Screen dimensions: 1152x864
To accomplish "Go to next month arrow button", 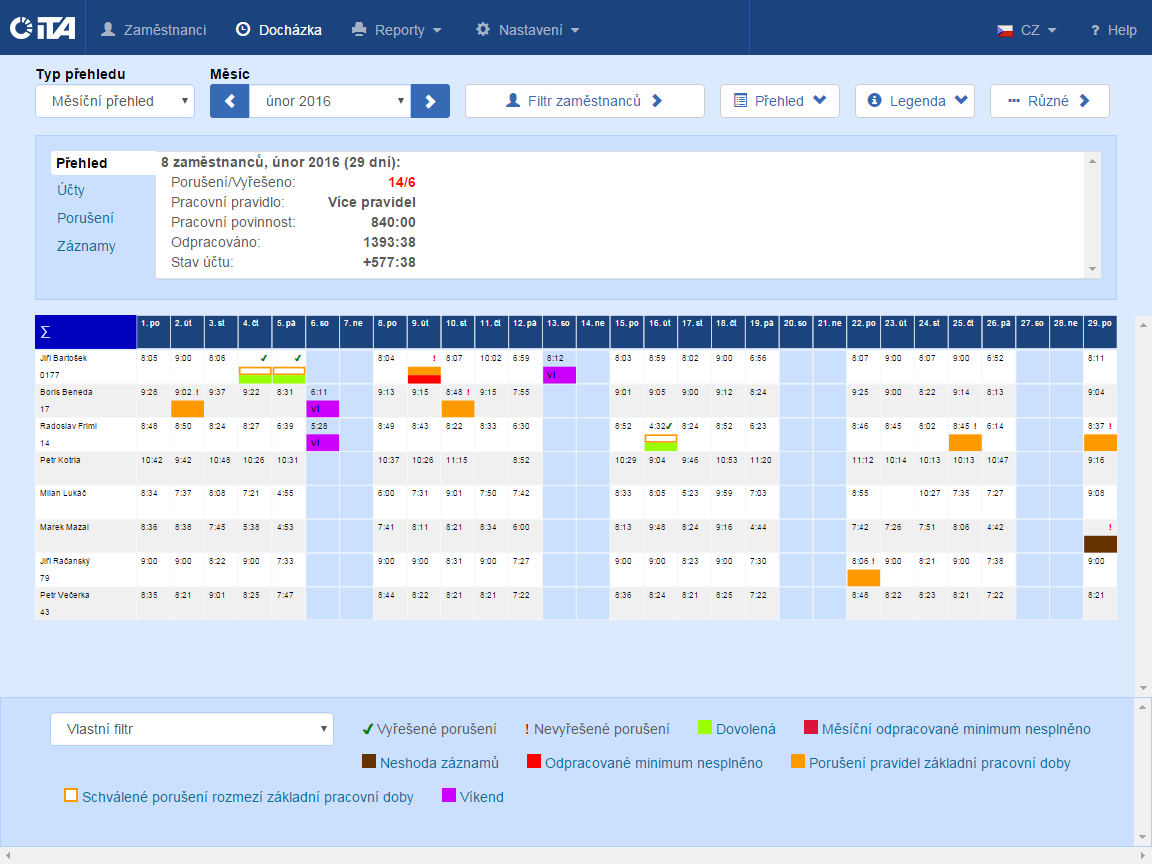I will point(430,101).
